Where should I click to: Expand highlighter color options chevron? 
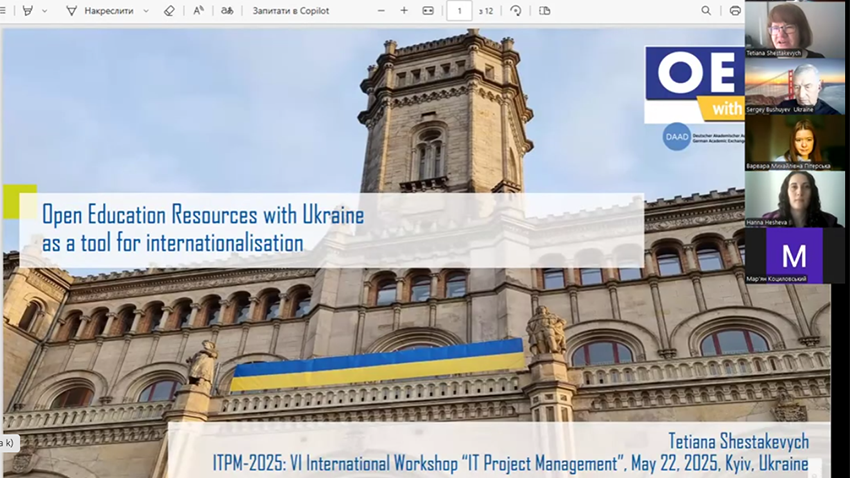click(44, 11)
